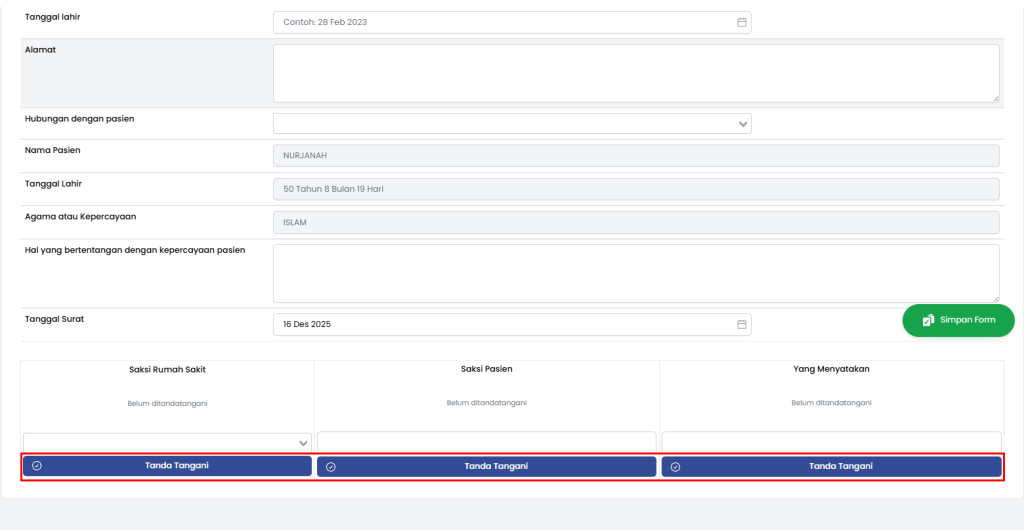Open calendar picker for Tanggal lahir
The height and width of the screenshot is (530, 1024).
(x=742, y=22)
